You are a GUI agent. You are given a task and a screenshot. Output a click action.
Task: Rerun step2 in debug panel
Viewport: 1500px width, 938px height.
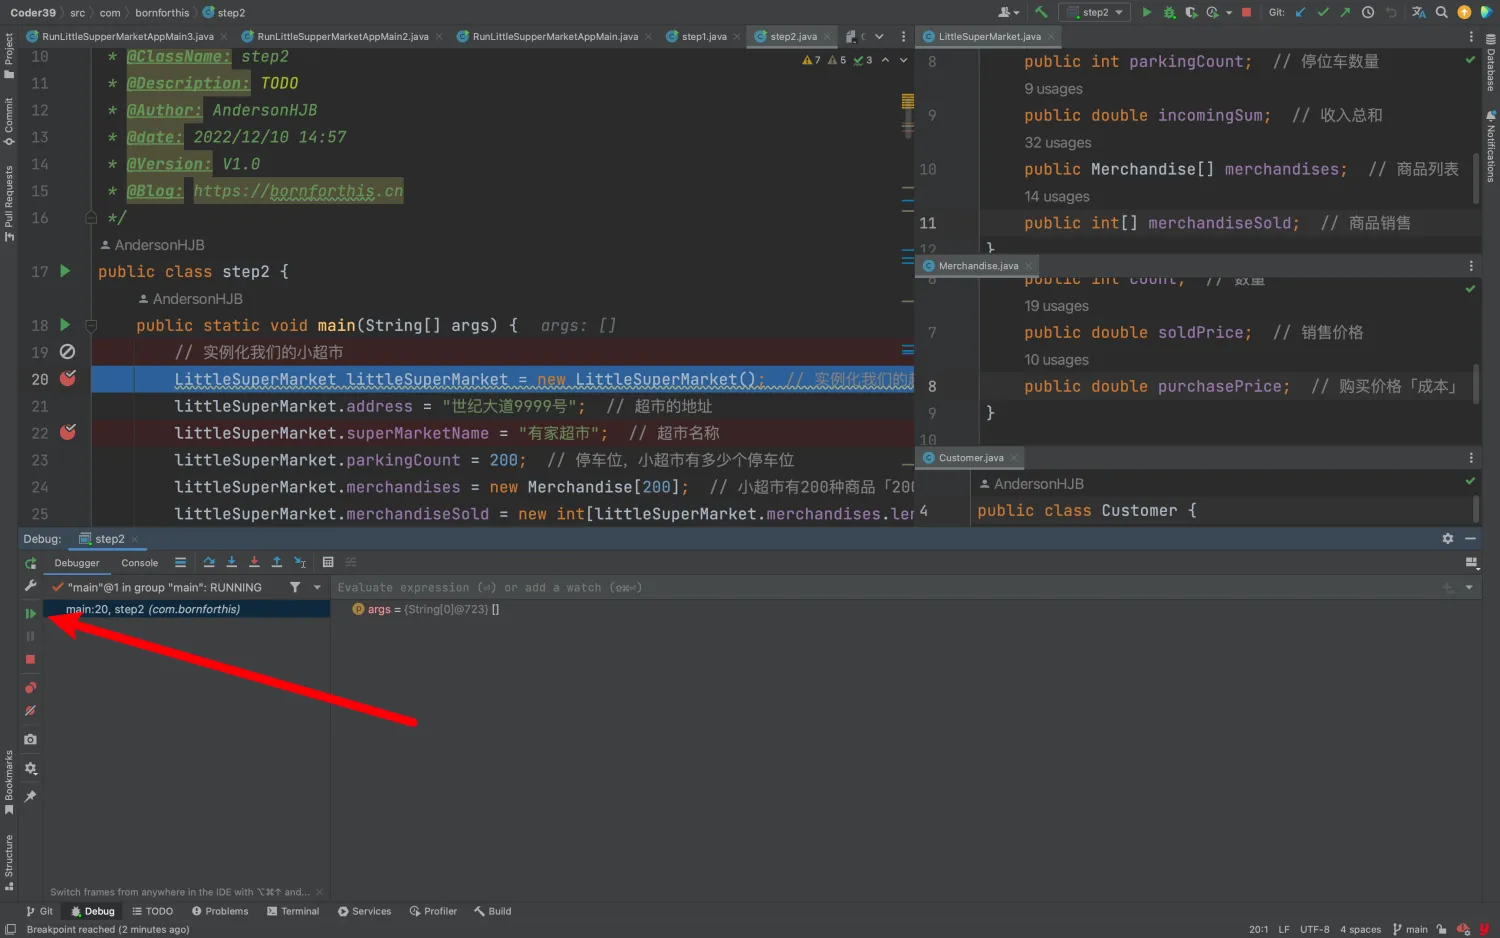(x=31, y=563)
